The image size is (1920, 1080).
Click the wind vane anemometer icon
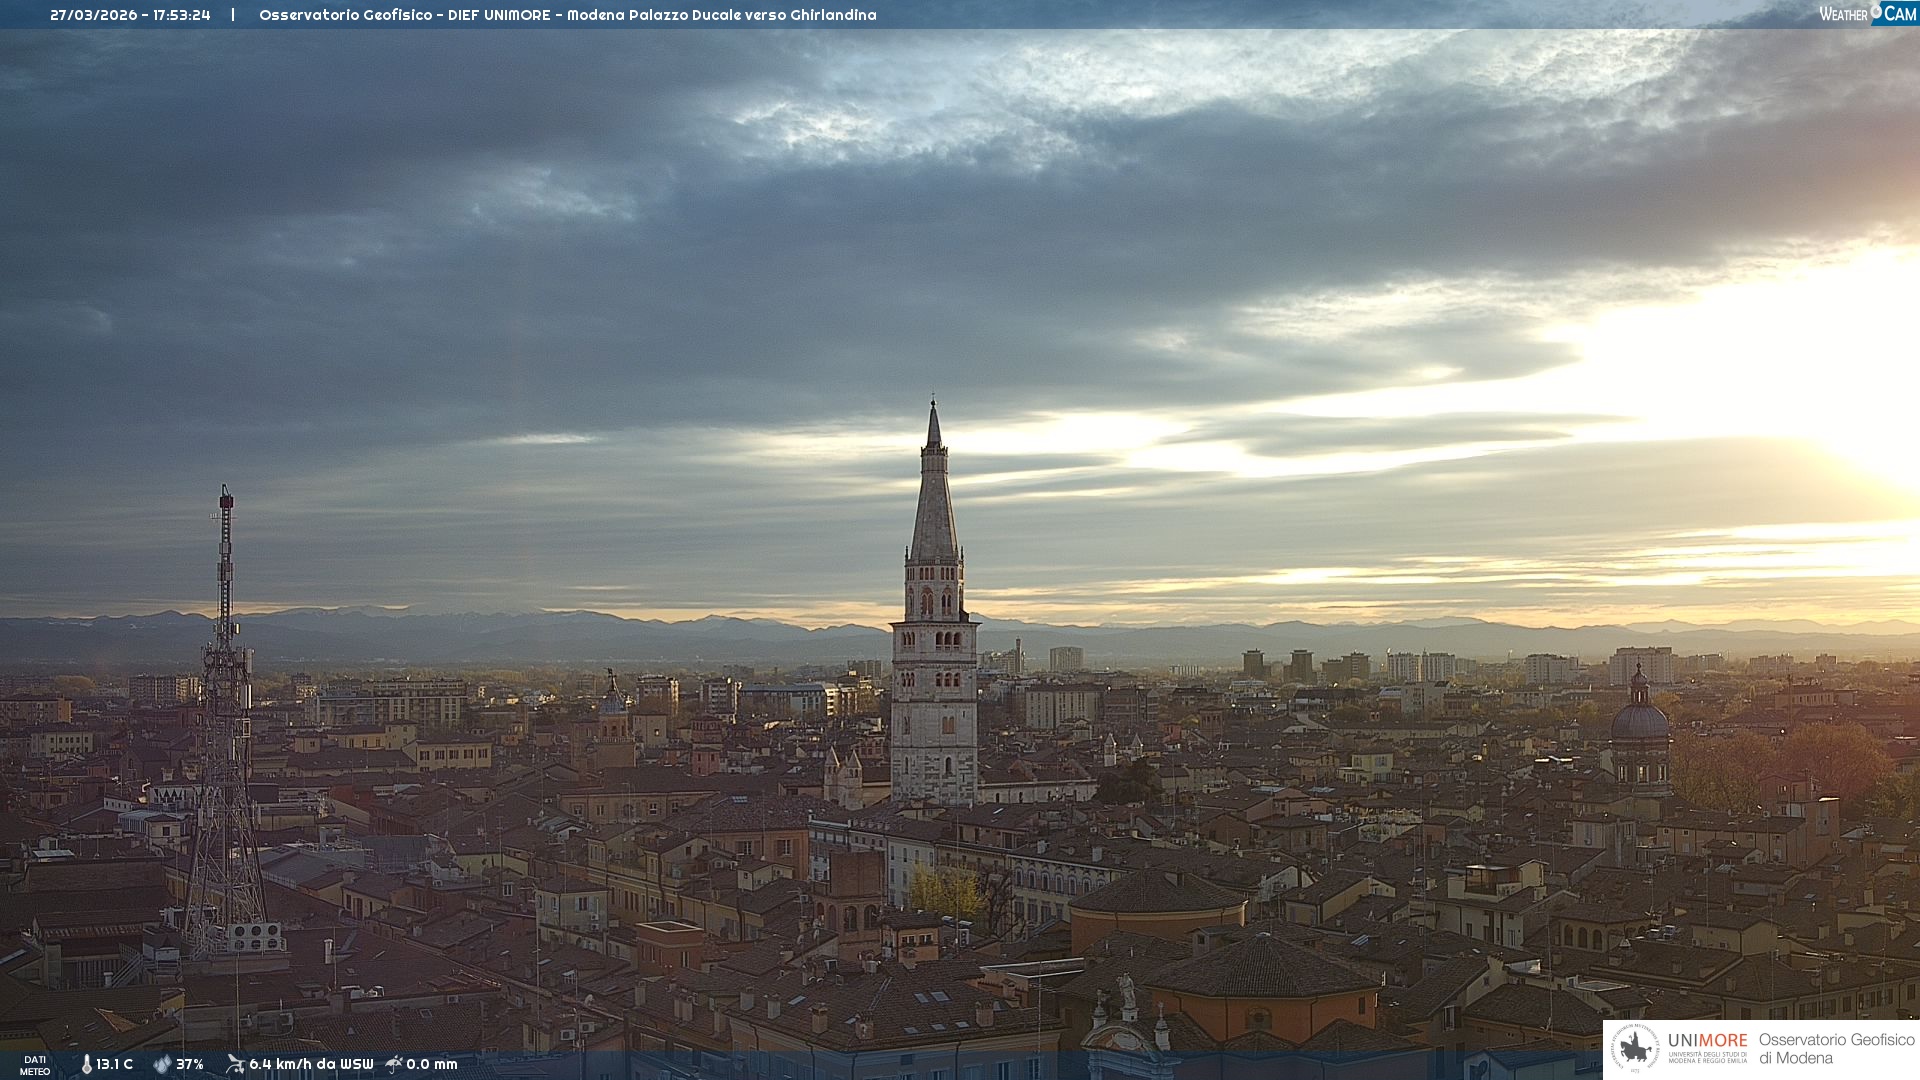(x=235, y=1064)
